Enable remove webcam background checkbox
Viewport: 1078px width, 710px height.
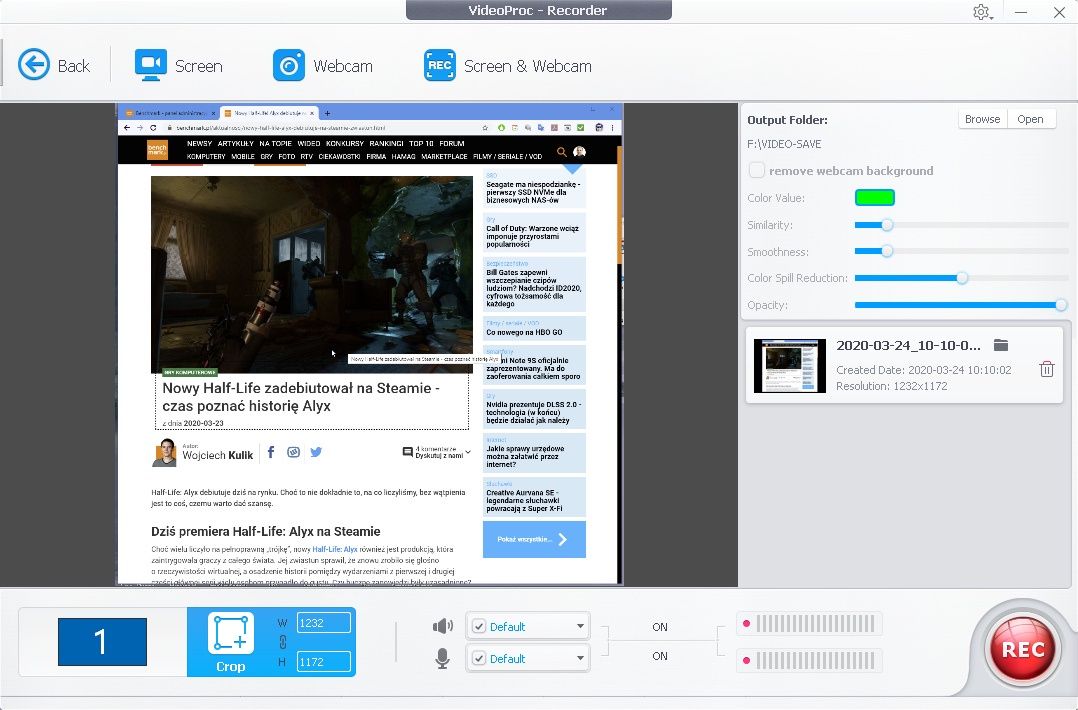click(757, 170)
